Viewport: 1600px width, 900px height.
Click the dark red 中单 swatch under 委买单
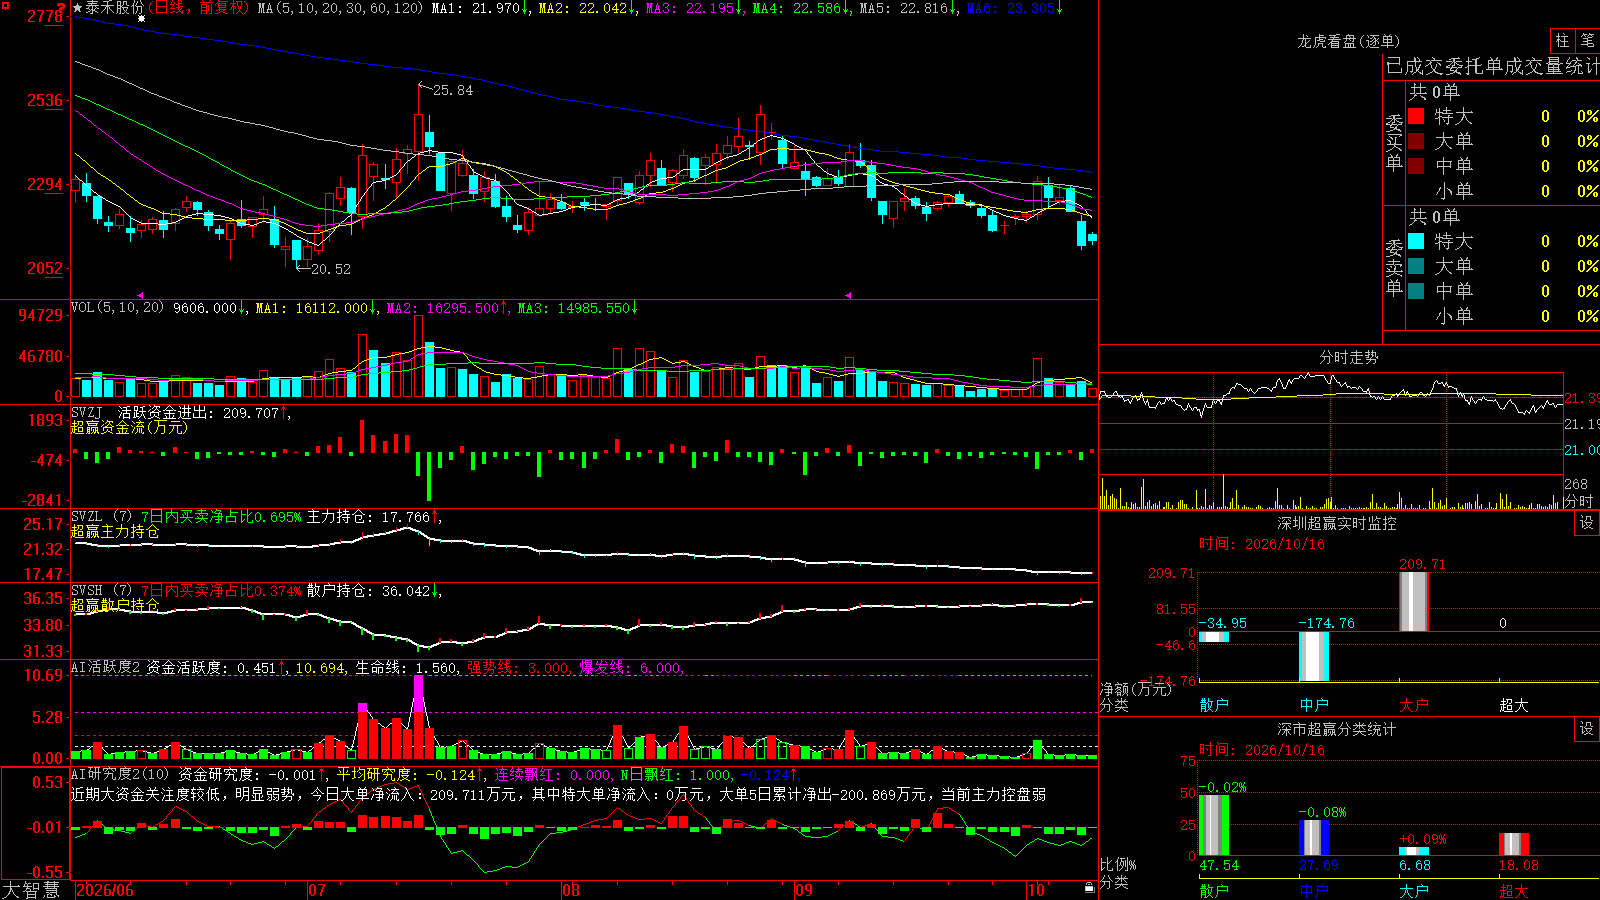click(x=1416, y=166)
